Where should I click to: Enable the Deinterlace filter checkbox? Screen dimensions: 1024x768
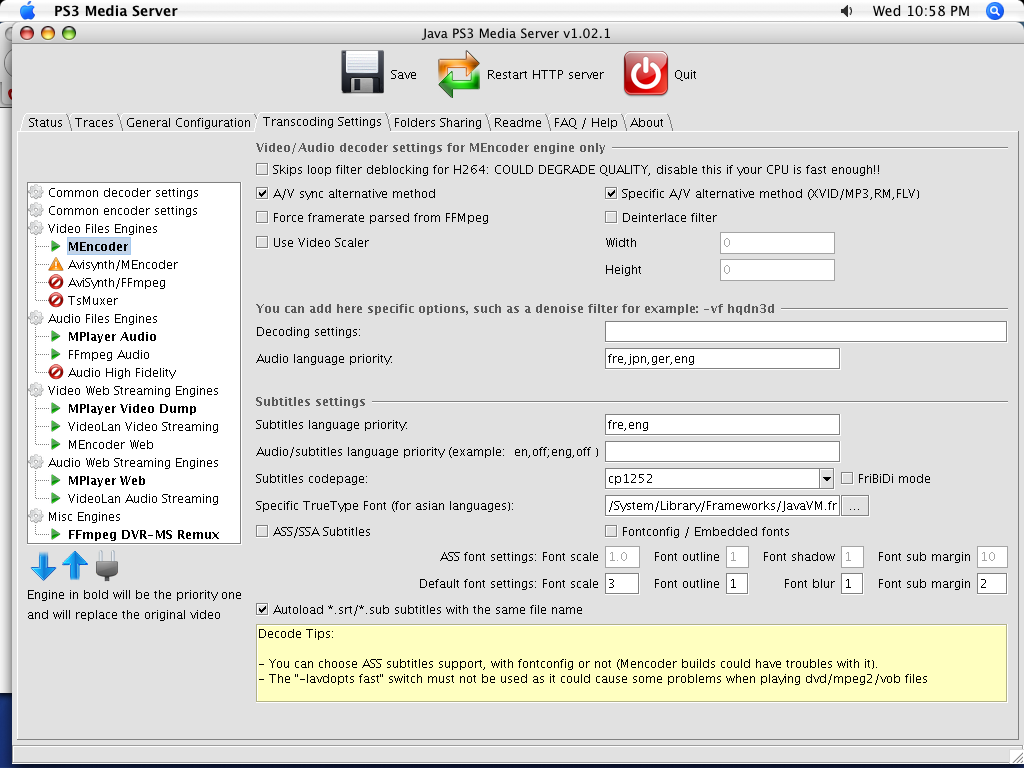click(x=611, y=217)
